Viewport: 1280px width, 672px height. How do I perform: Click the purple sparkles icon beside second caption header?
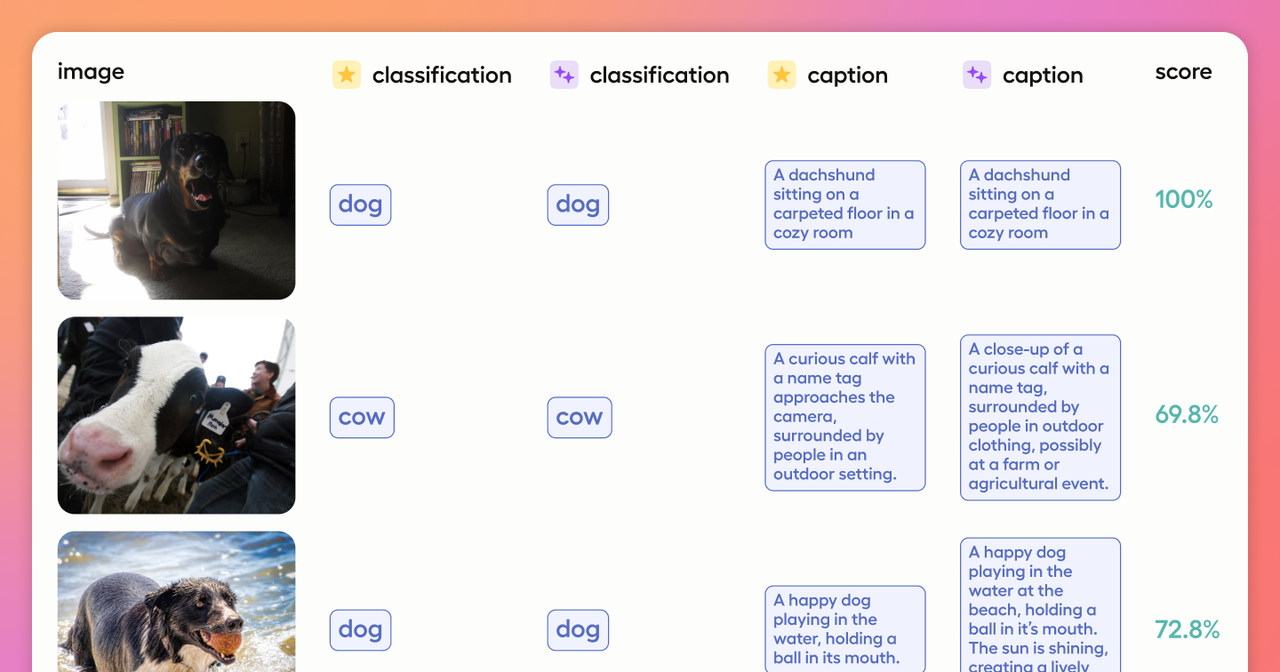(x=976, y=75)
